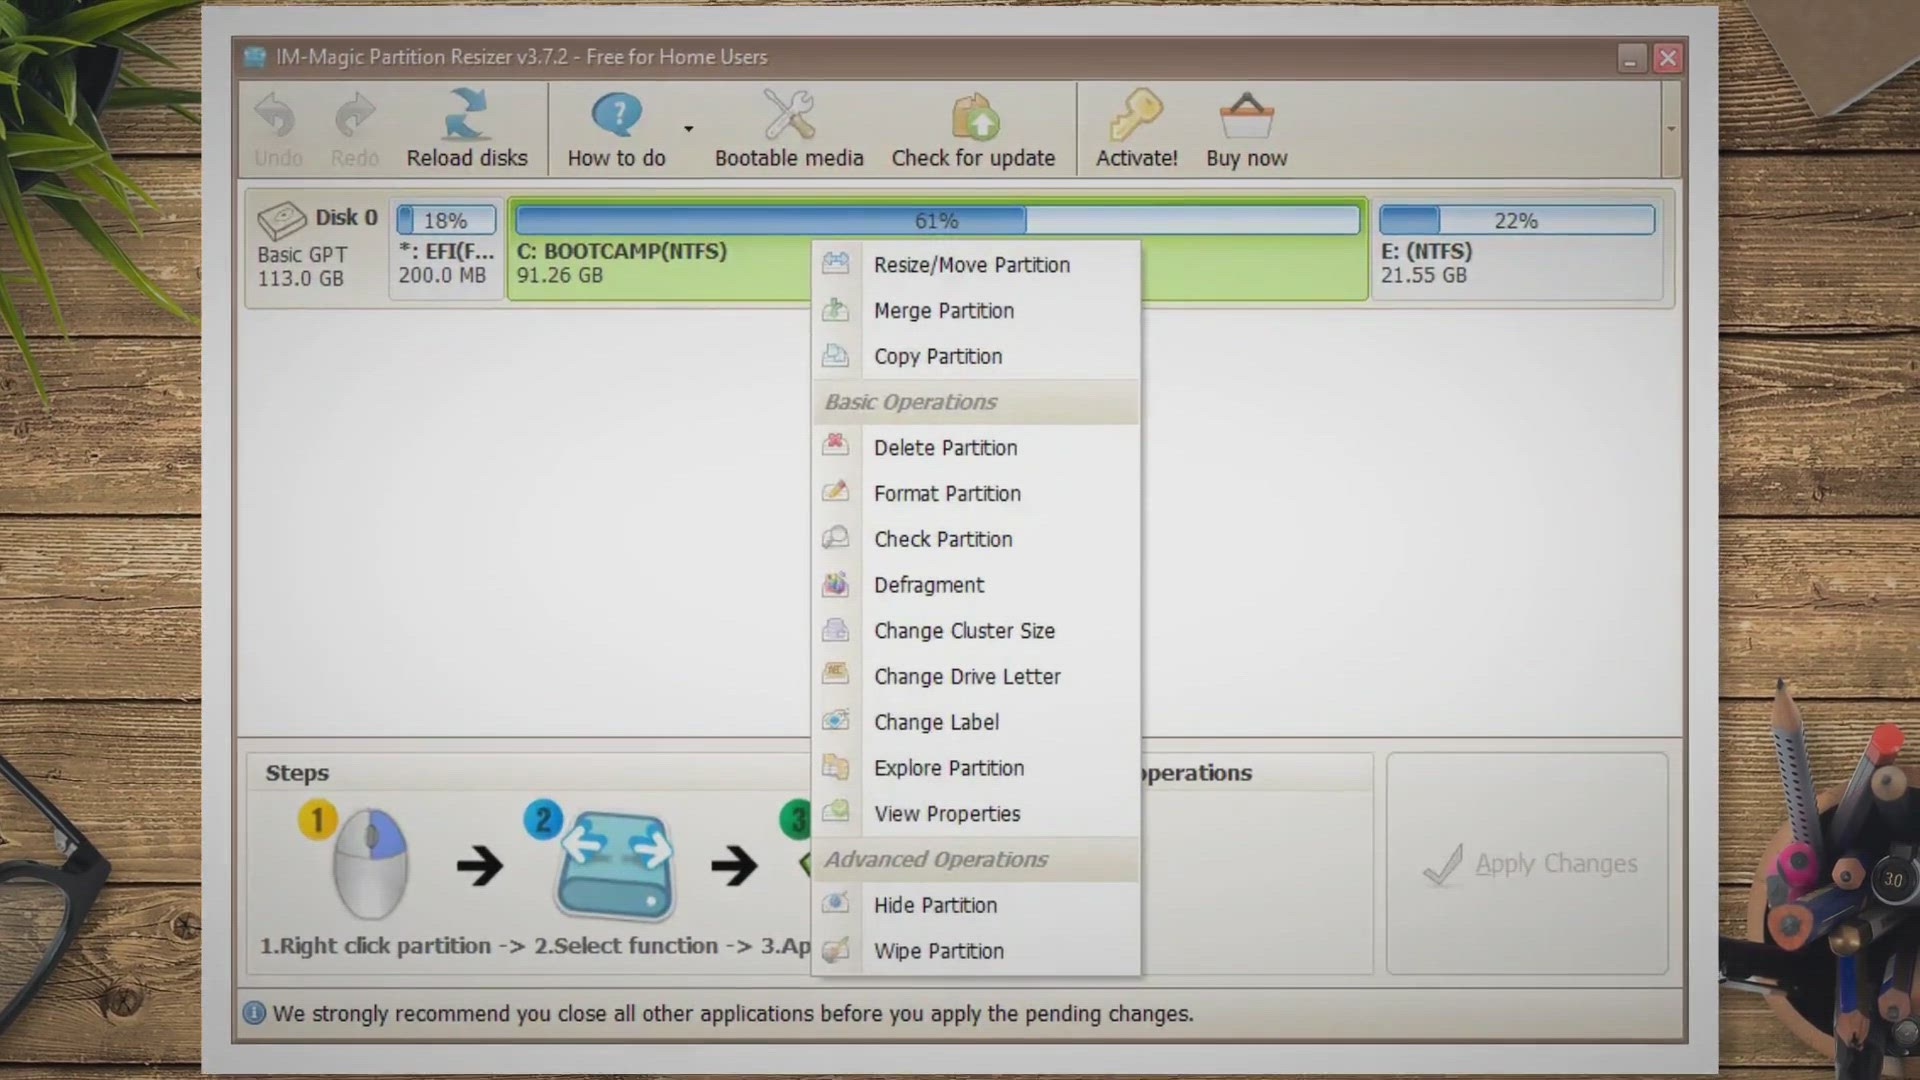Expand the How to do dropdown arrow
1920x1080 pixels.
click(x=688, y=129)
